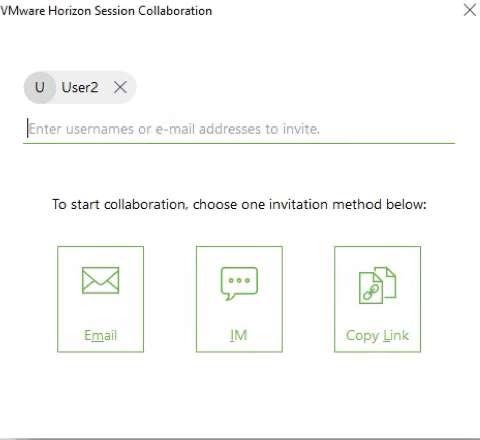Screen dimensions: 480x440
Task: Select the Copy Link text label
Action: pos(377,336)
